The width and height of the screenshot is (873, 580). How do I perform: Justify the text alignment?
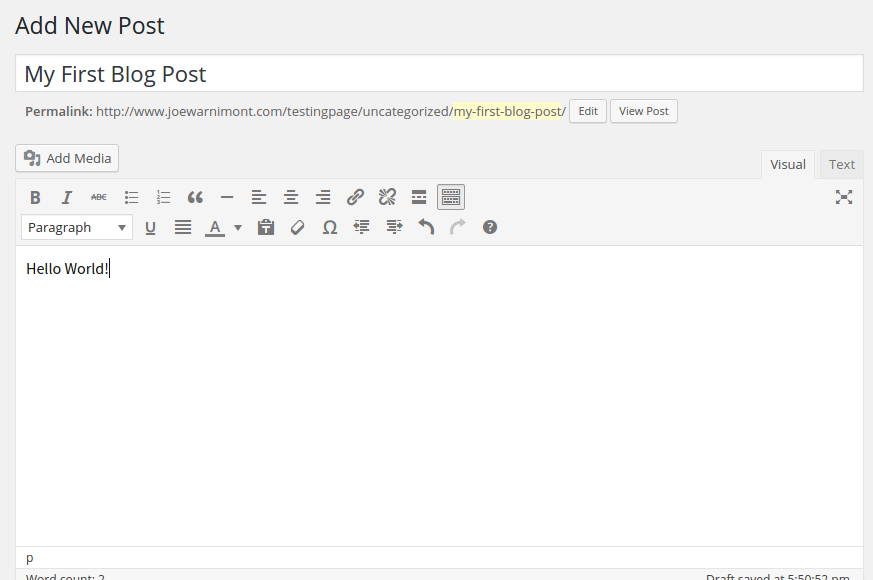pyautogui.click(x=183, y=227)
